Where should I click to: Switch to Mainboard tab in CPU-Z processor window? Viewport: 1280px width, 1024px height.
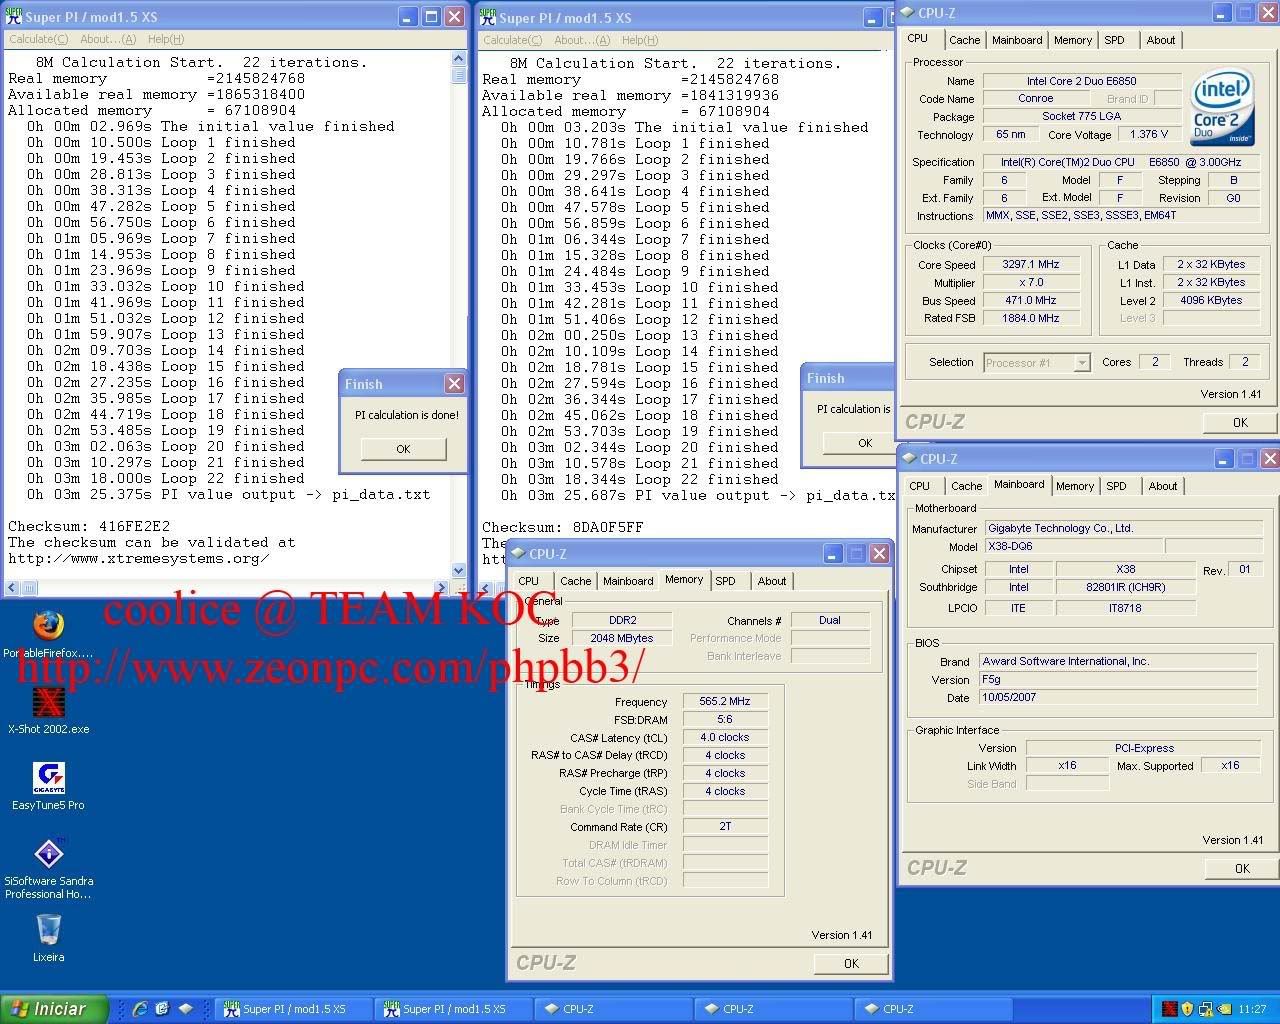pos(1017,40)
